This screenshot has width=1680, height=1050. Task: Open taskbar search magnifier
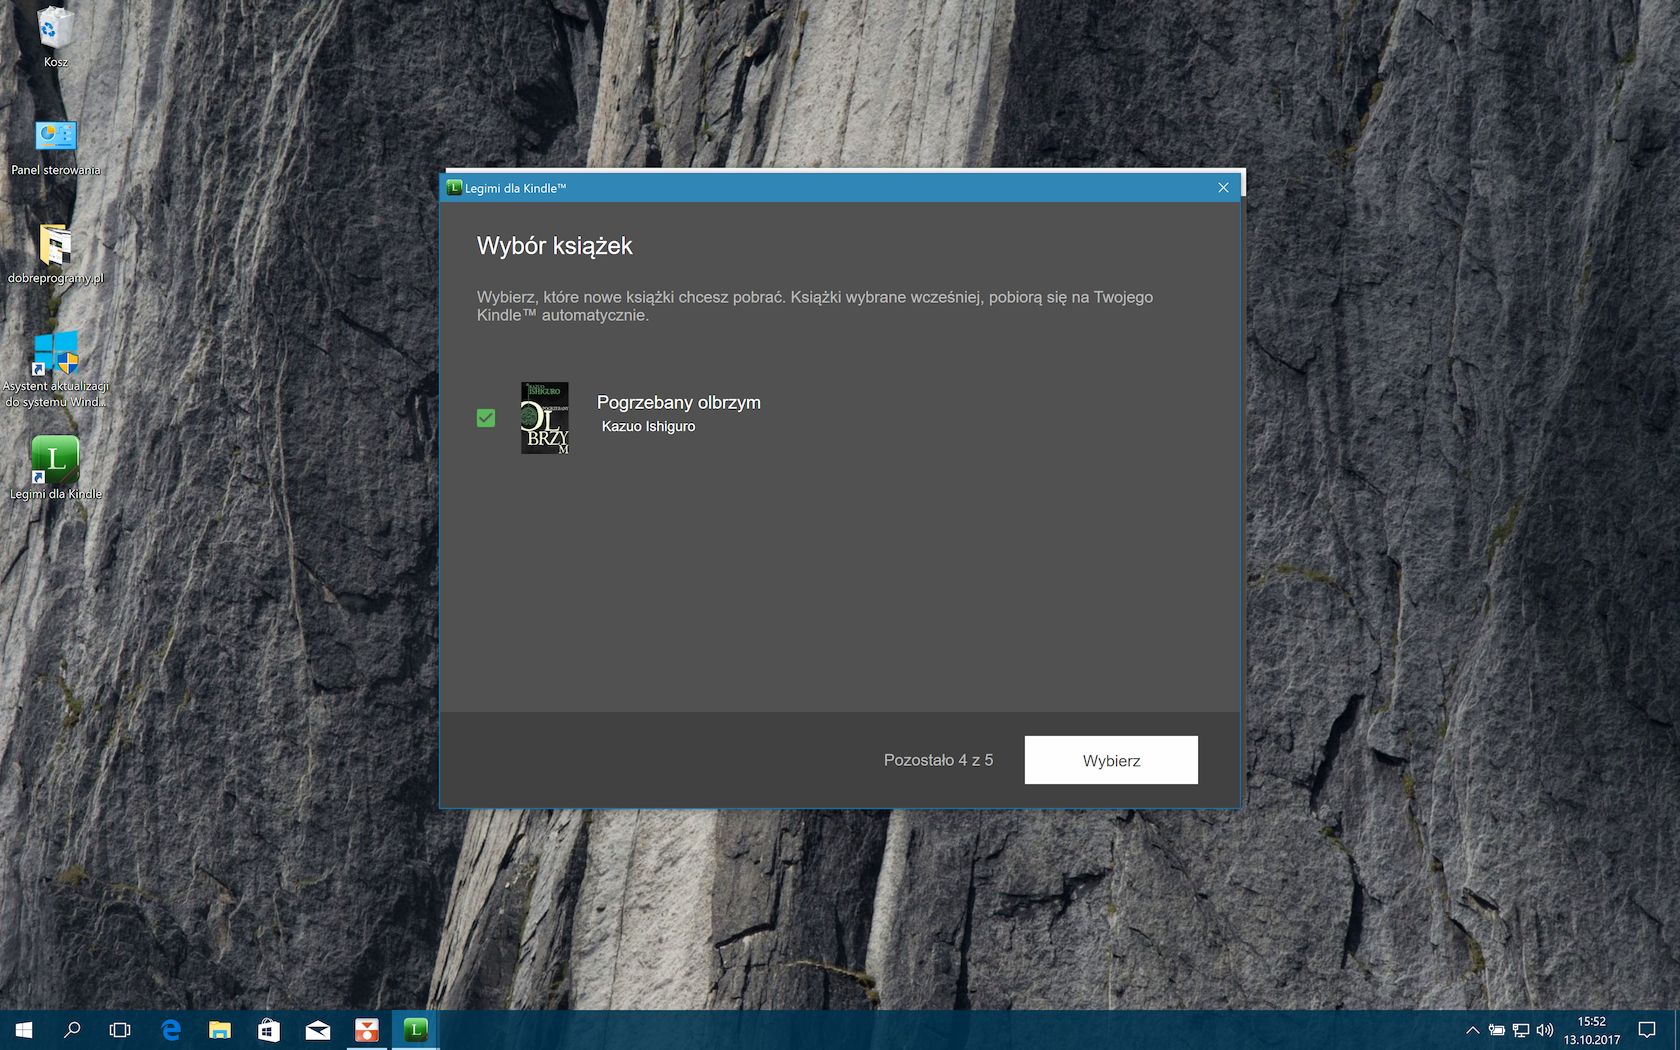[72, 1030]
